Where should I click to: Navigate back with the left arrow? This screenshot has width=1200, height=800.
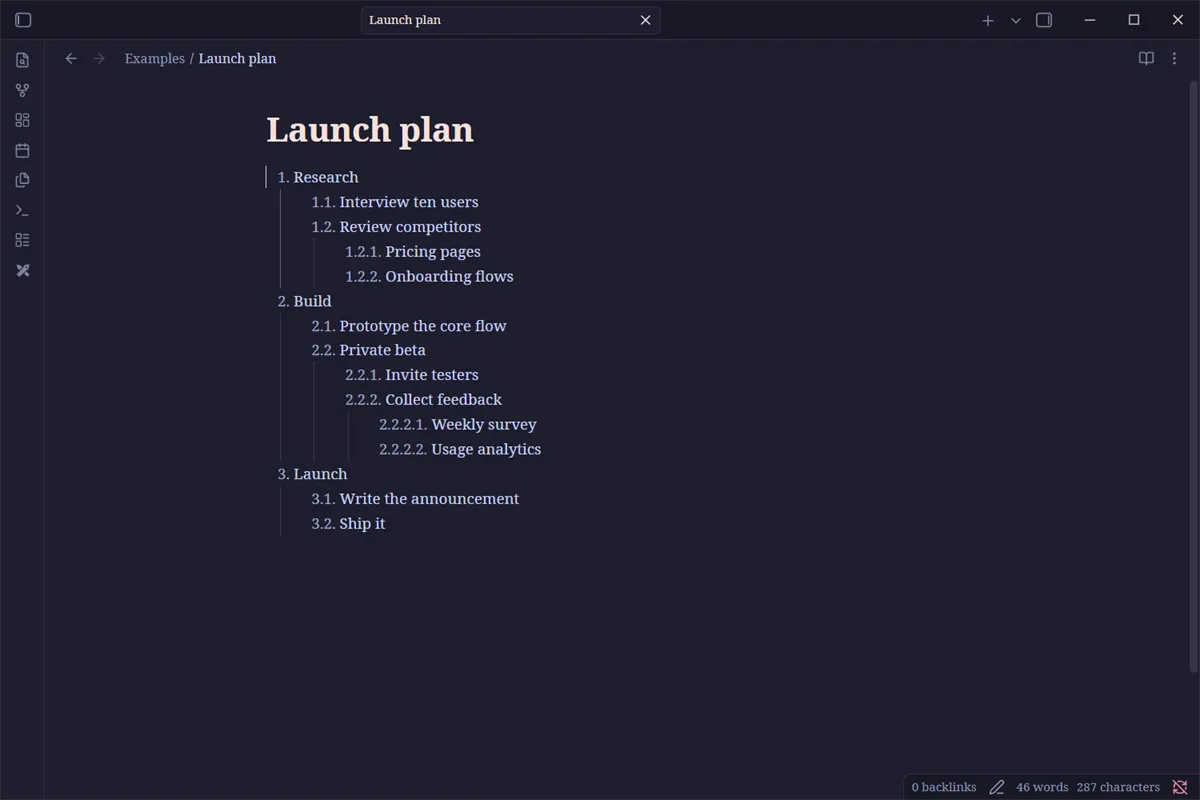click(x=71, y=59)
